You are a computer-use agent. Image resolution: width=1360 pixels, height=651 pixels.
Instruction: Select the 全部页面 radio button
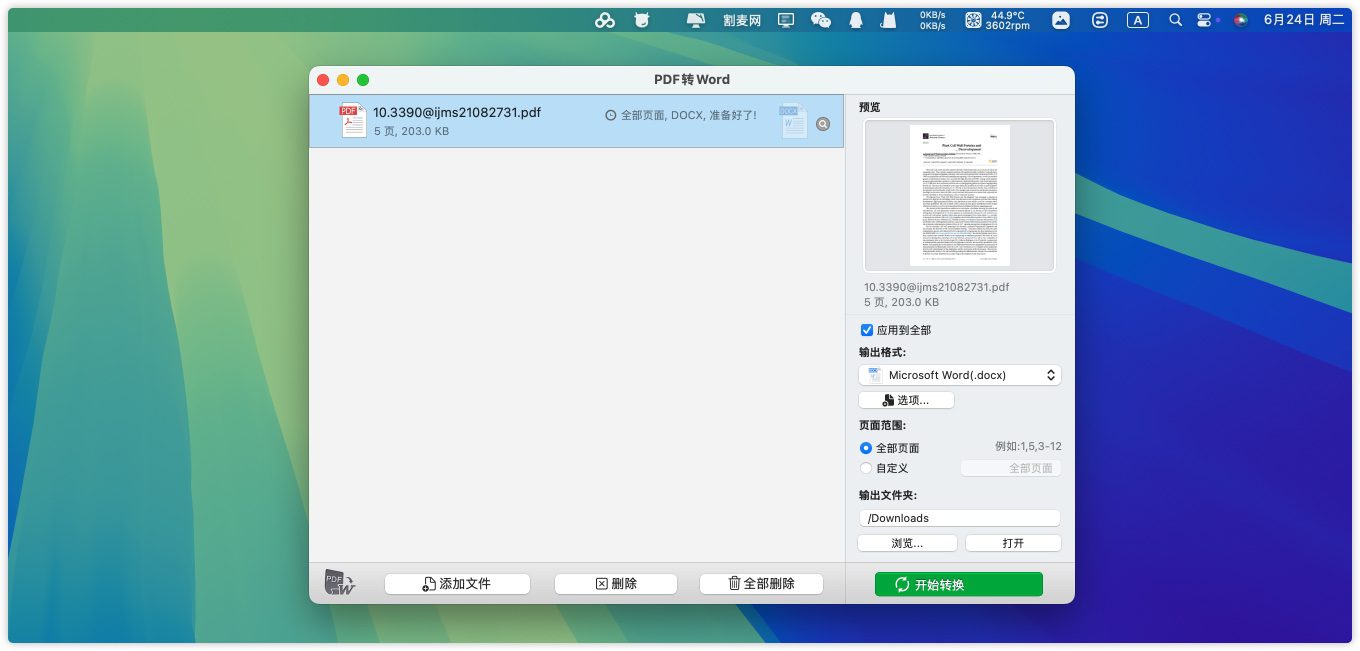click(866, 448)
